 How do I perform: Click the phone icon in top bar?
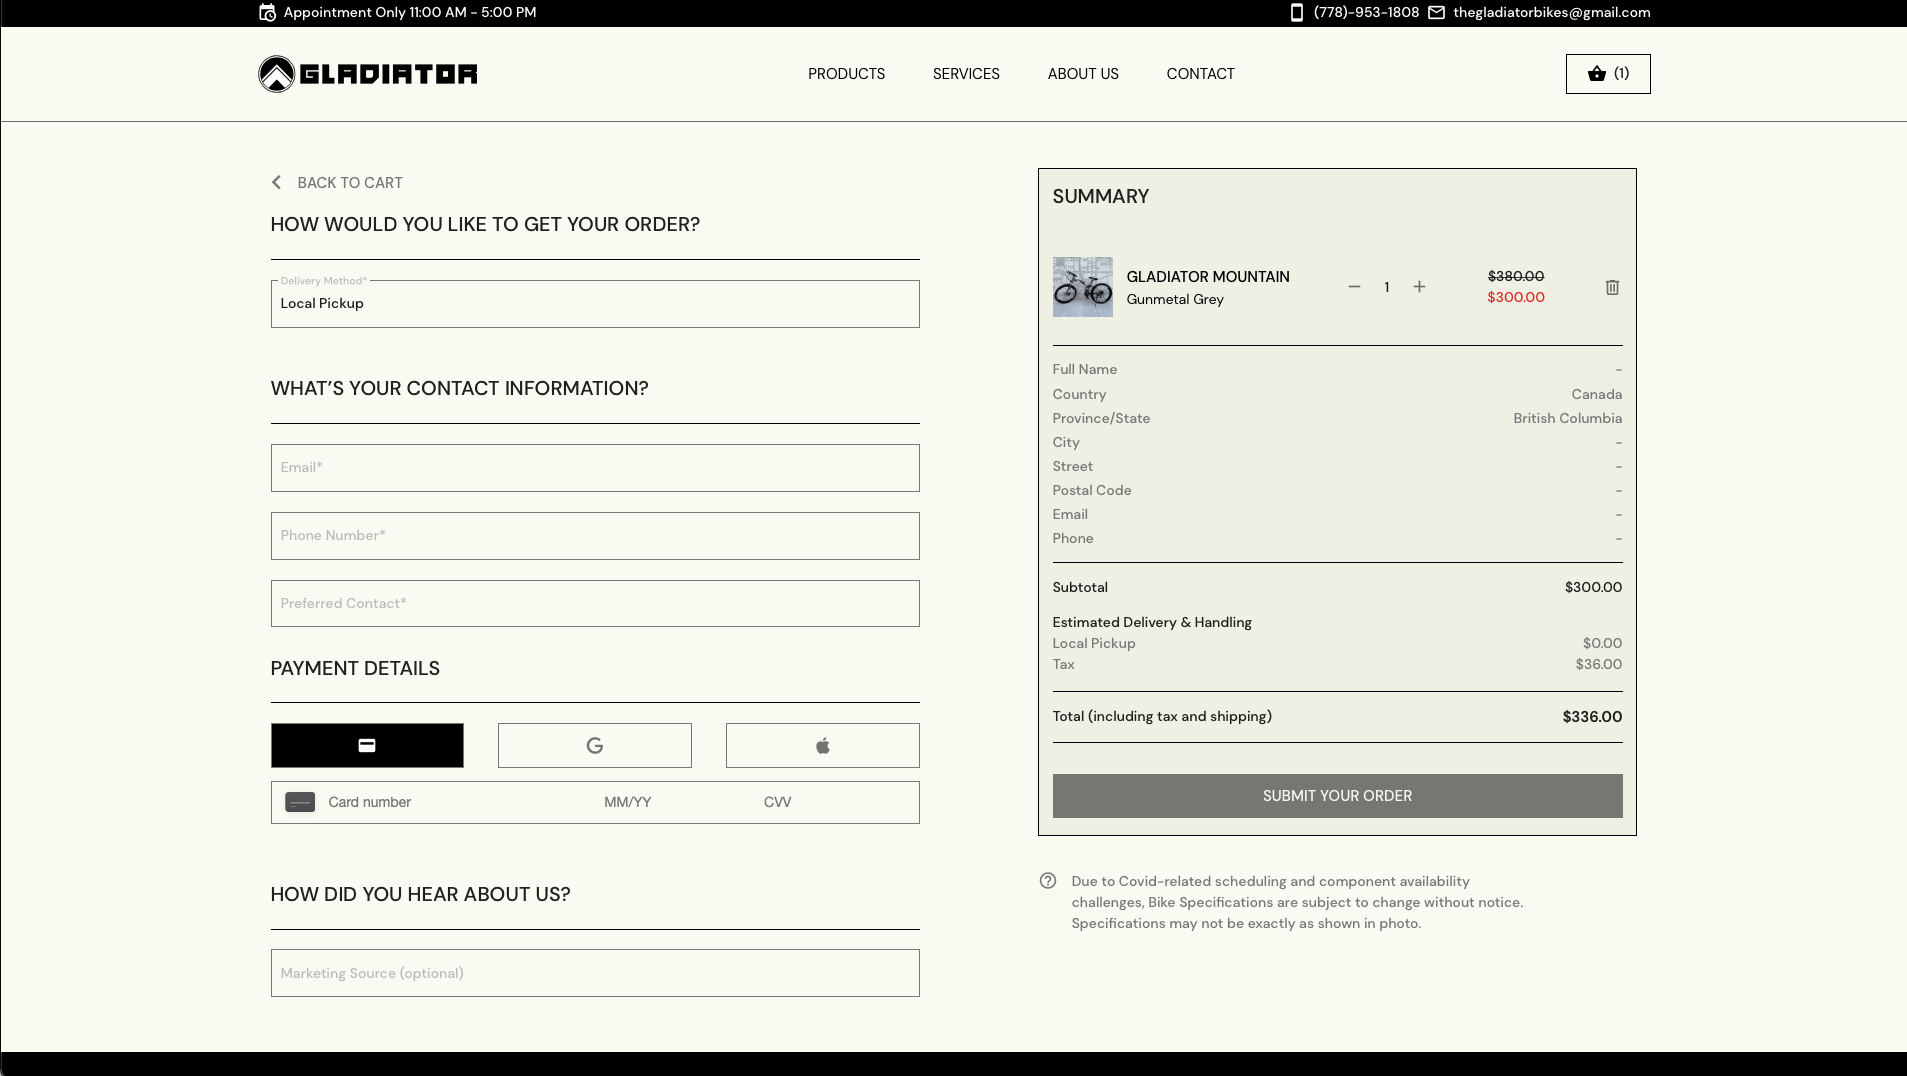tap(1296, 12)
